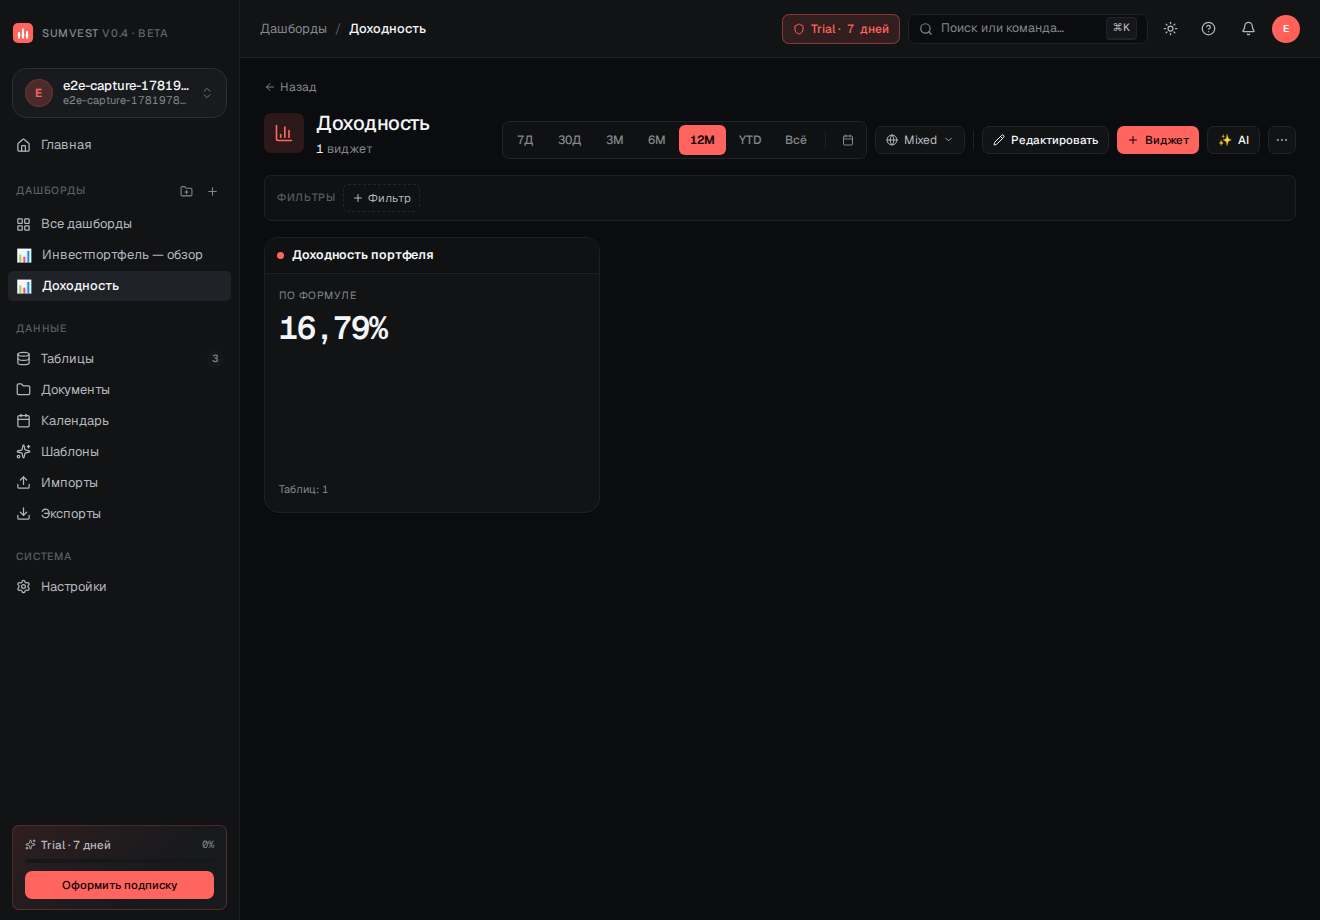Click user avatar E in top bar
Viewport: 1320px width, 920px height.
[x=1286, y=29]
